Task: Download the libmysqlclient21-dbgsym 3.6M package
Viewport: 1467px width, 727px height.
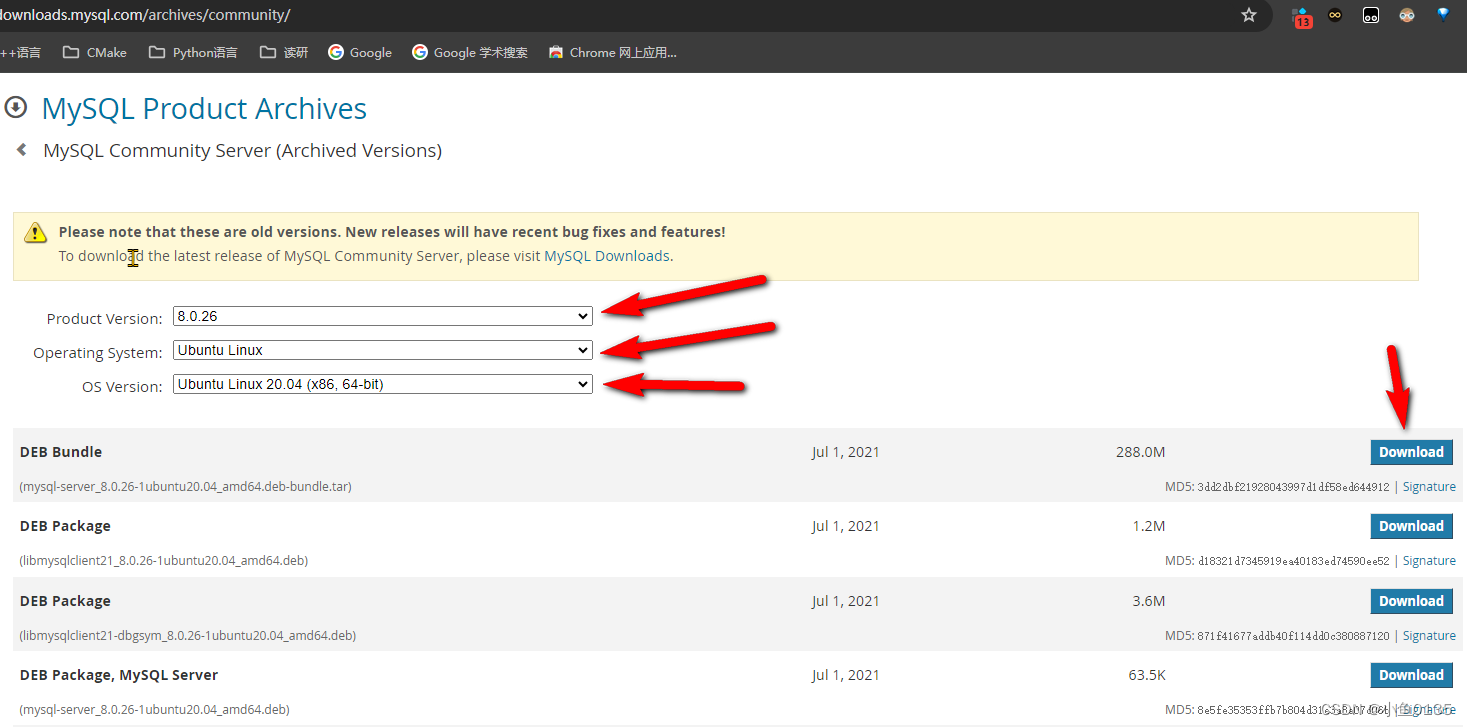Action: pos(1411,601)
